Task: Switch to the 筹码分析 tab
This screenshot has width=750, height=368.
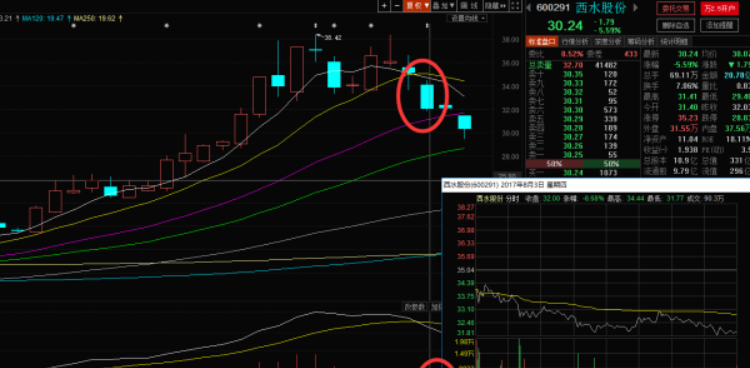Action: tap(640, 42)
